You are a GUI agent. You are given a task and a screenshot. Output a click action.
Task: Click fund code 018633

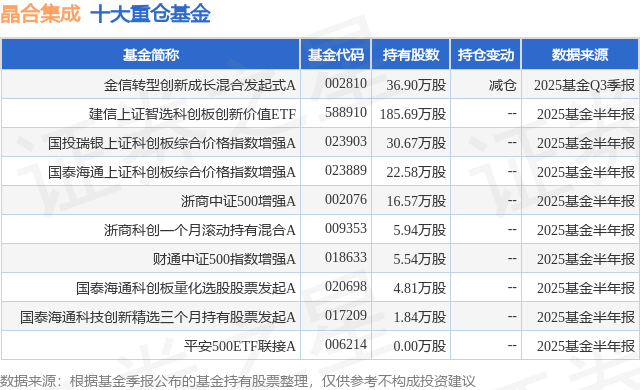point(346,257)
